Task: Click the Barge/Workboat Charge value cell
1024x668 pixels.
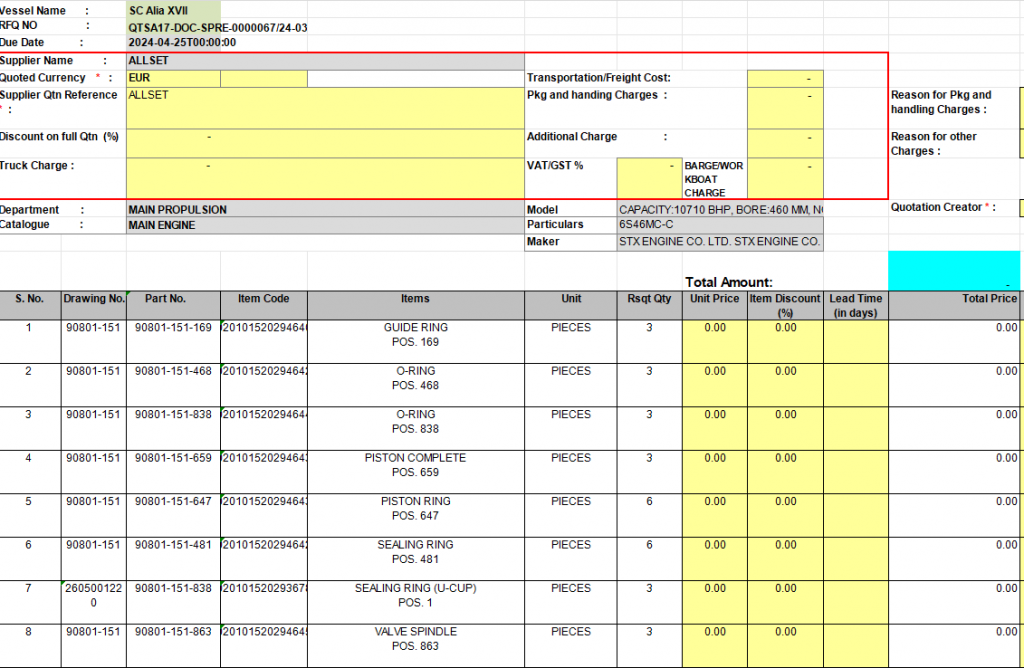Action: click(x=785, y=178)
